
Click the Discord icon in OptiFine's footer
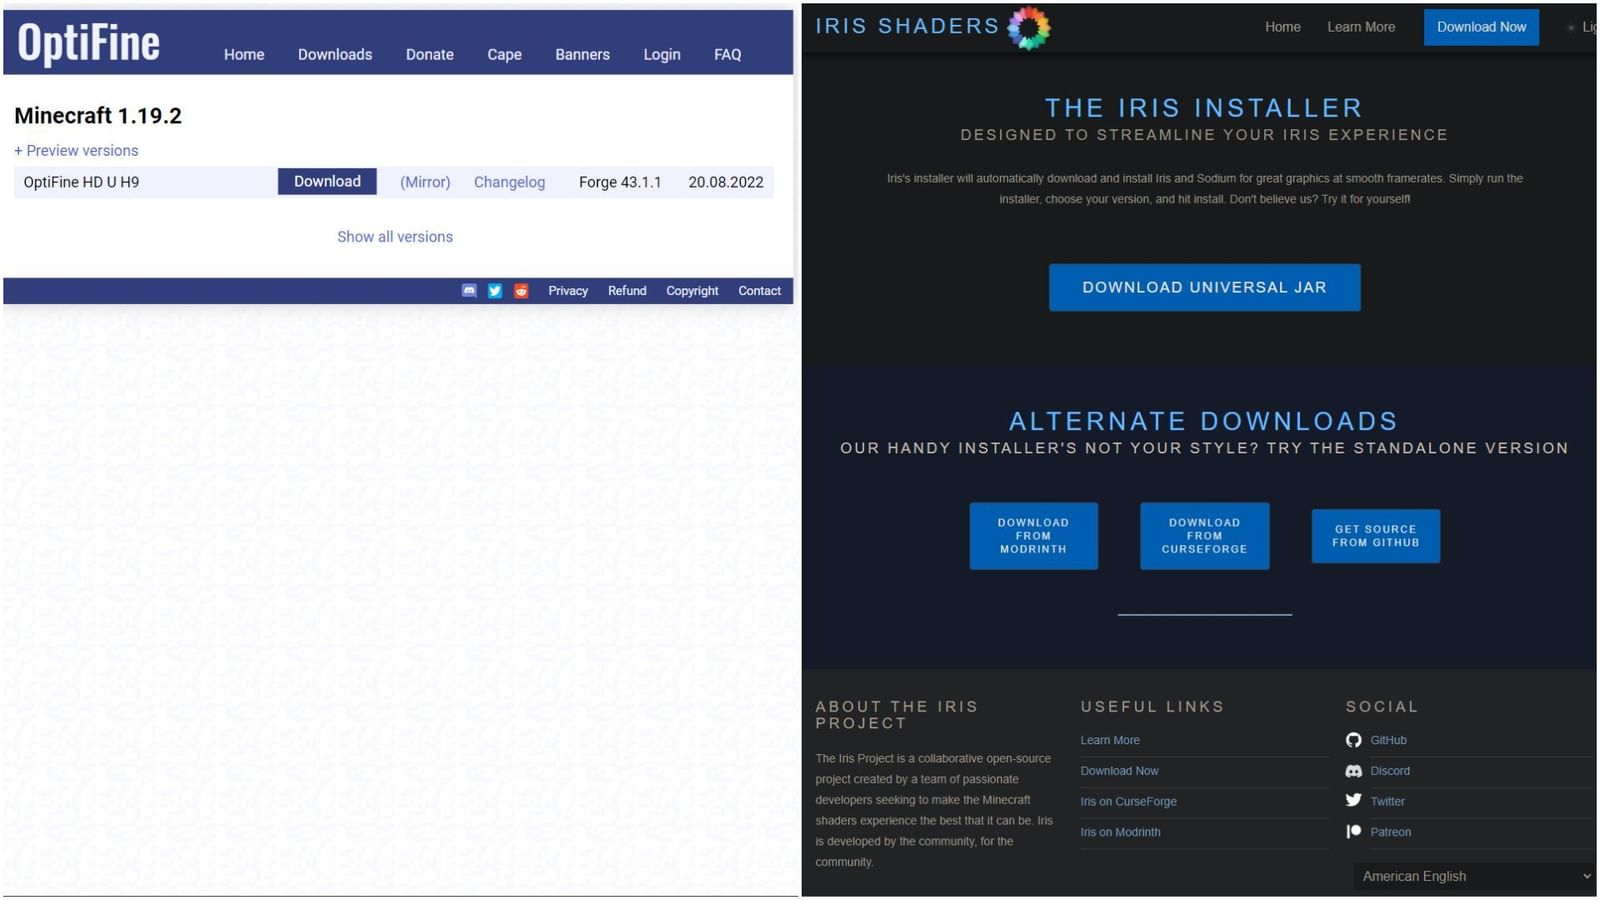coord(469,290)
